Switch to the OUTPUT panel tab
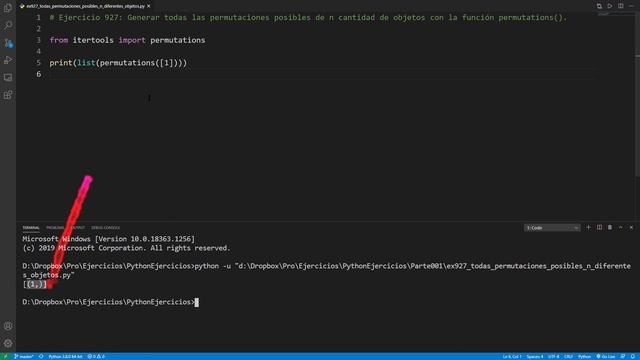Viewport: 640px width, 360px height. 78,228
